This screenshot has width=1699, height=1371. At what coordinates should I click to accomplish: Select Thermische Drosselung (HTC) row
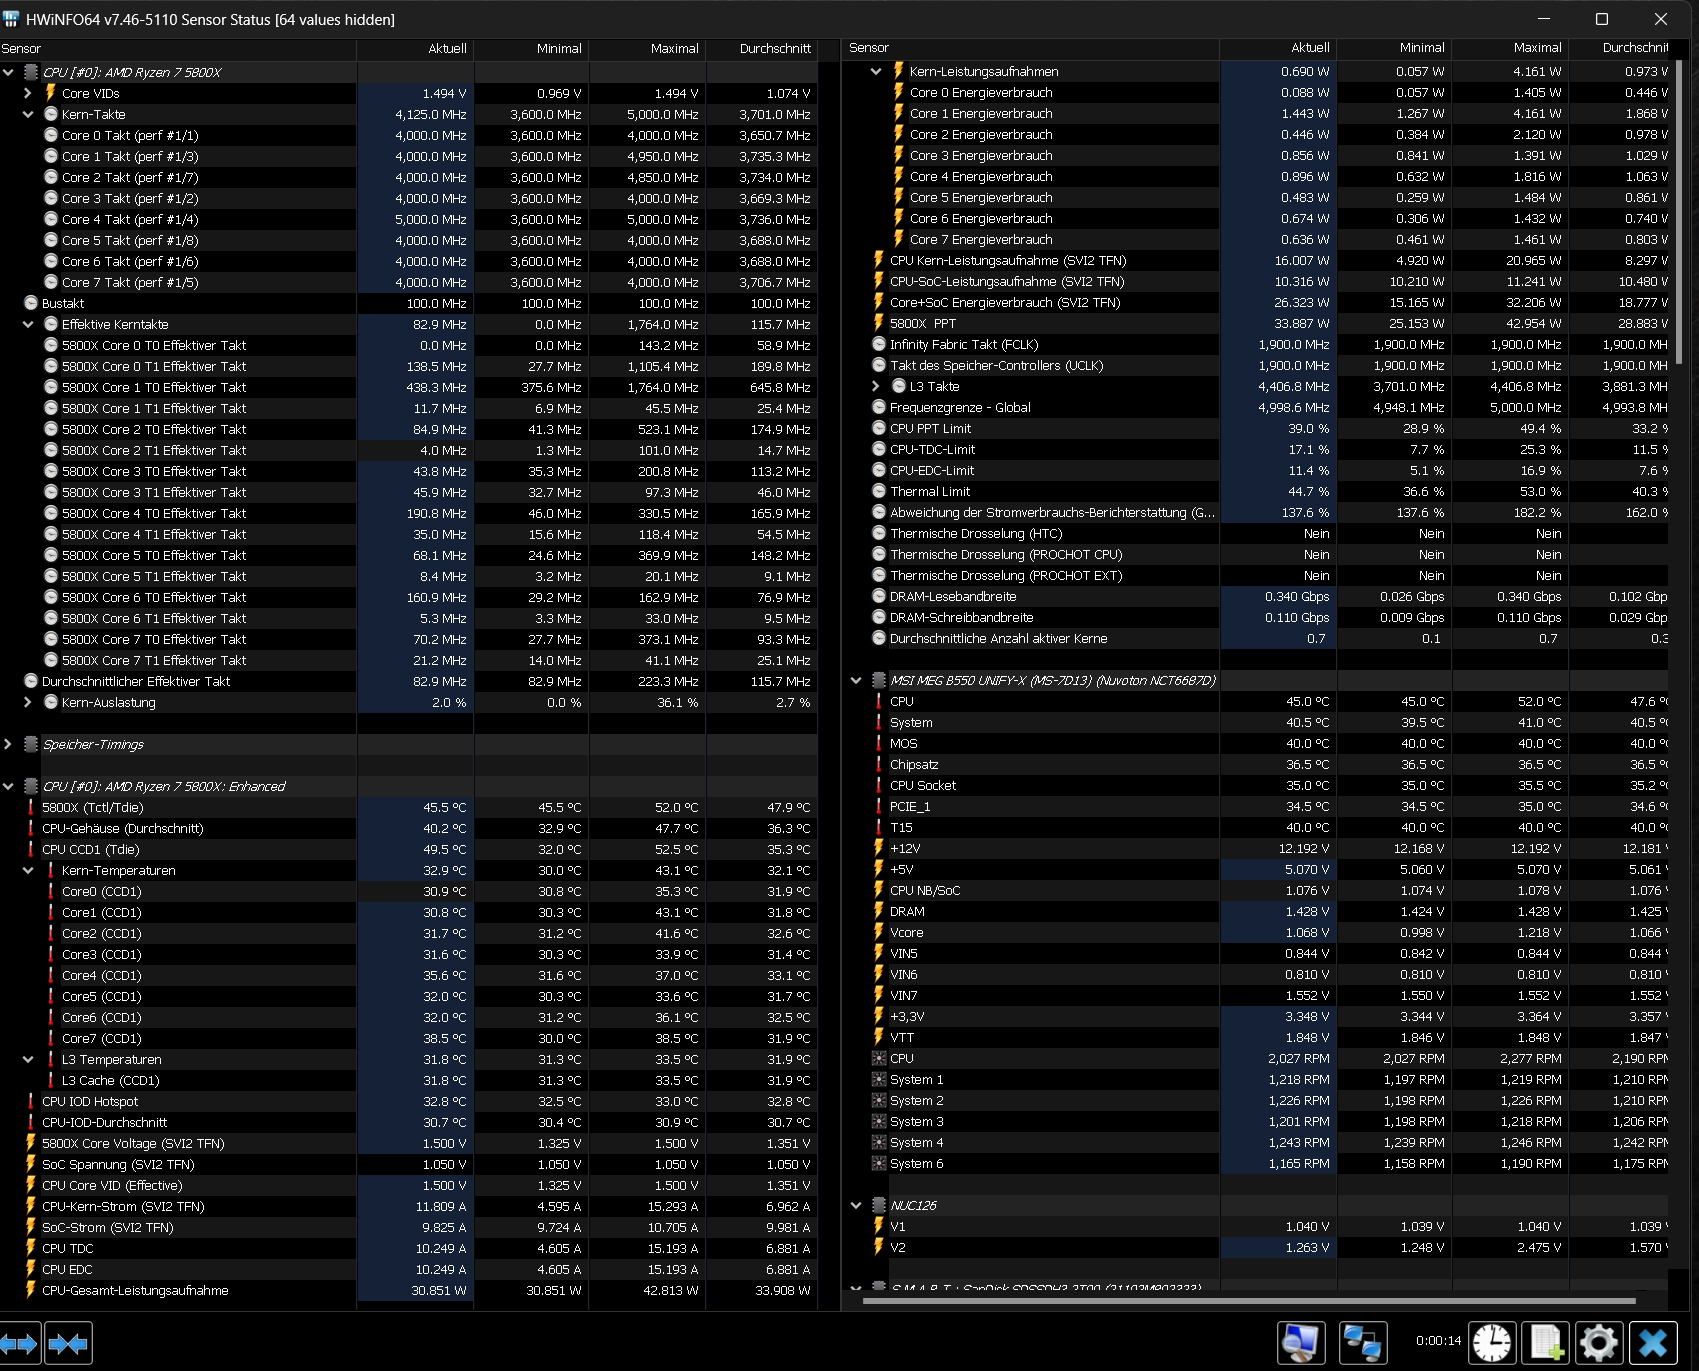click(1256, 533)
